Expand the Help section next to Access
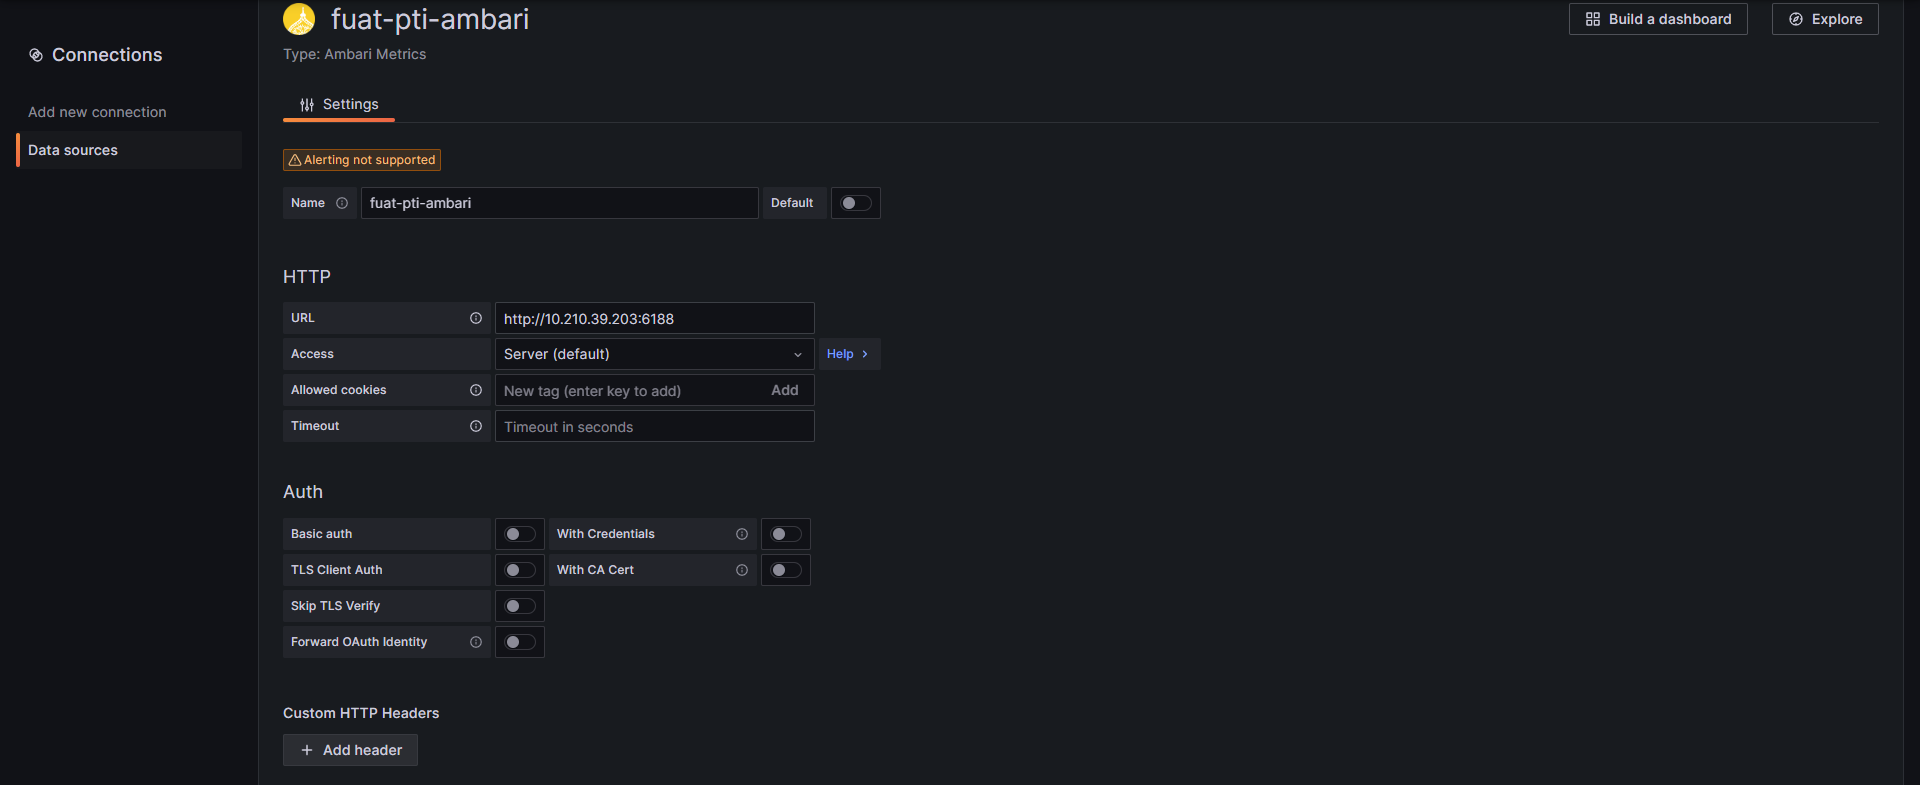Image resolution: width=1920 pixels, height=785 pixels. [x=848, y=354]
